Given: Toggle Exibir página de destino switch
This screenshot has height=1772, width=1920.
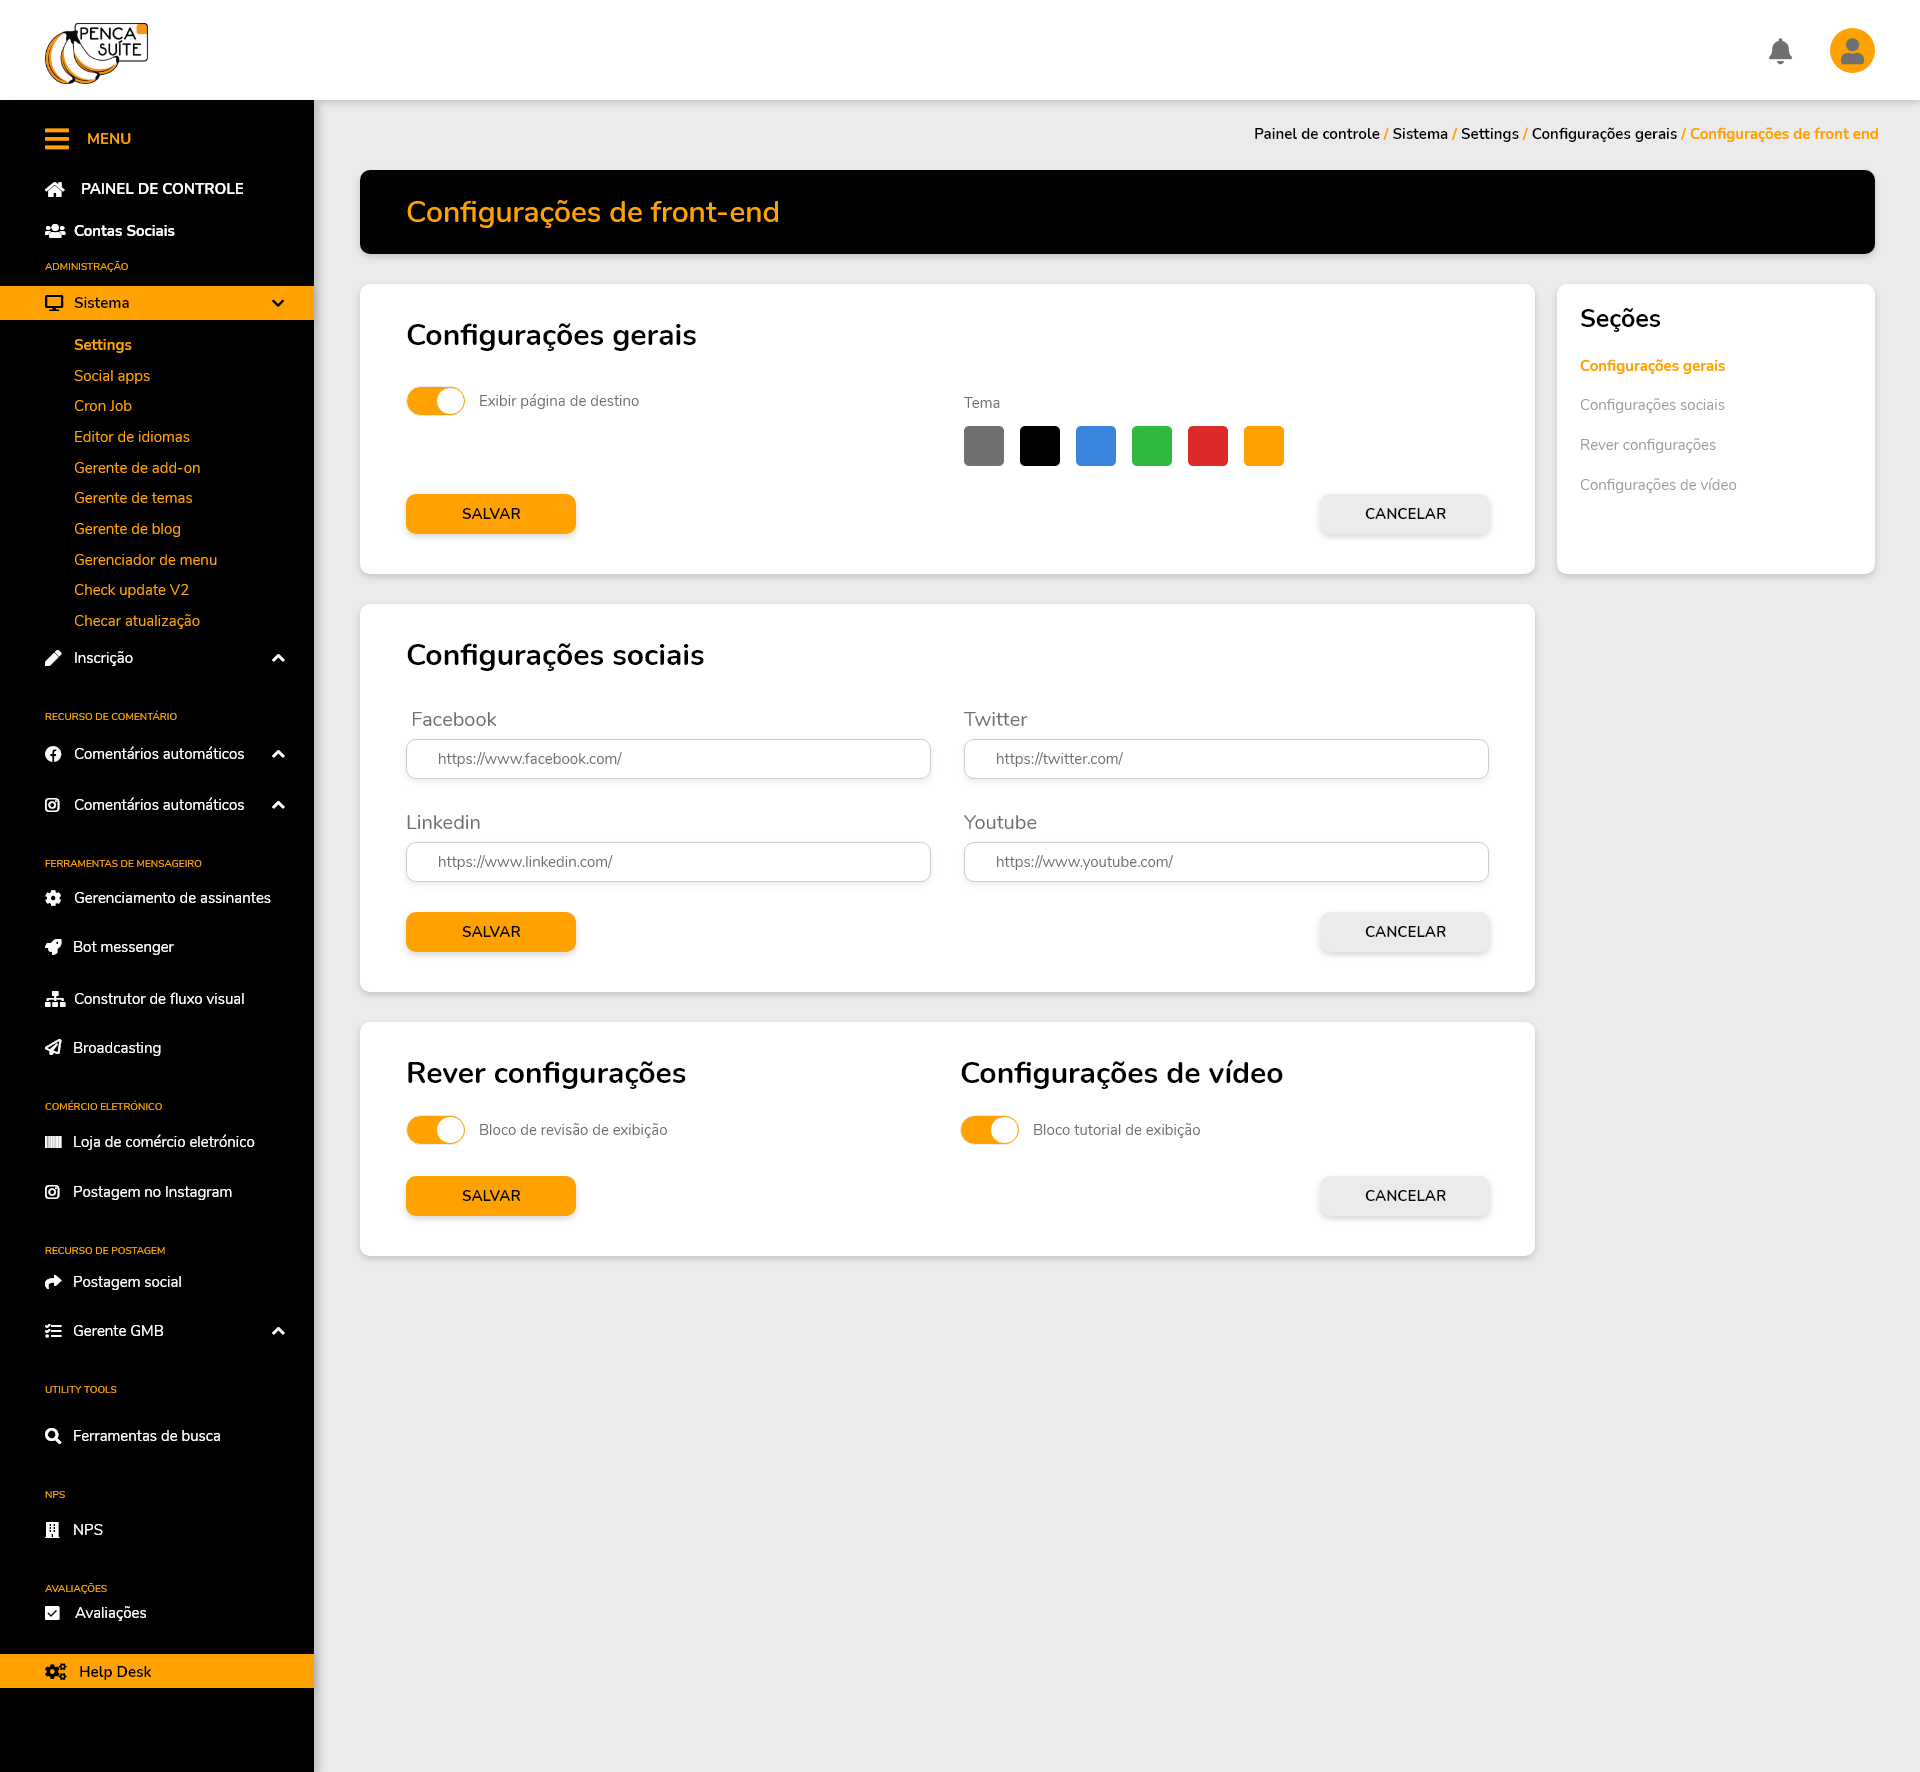Looking at the screenshot, I should (436, 401).
